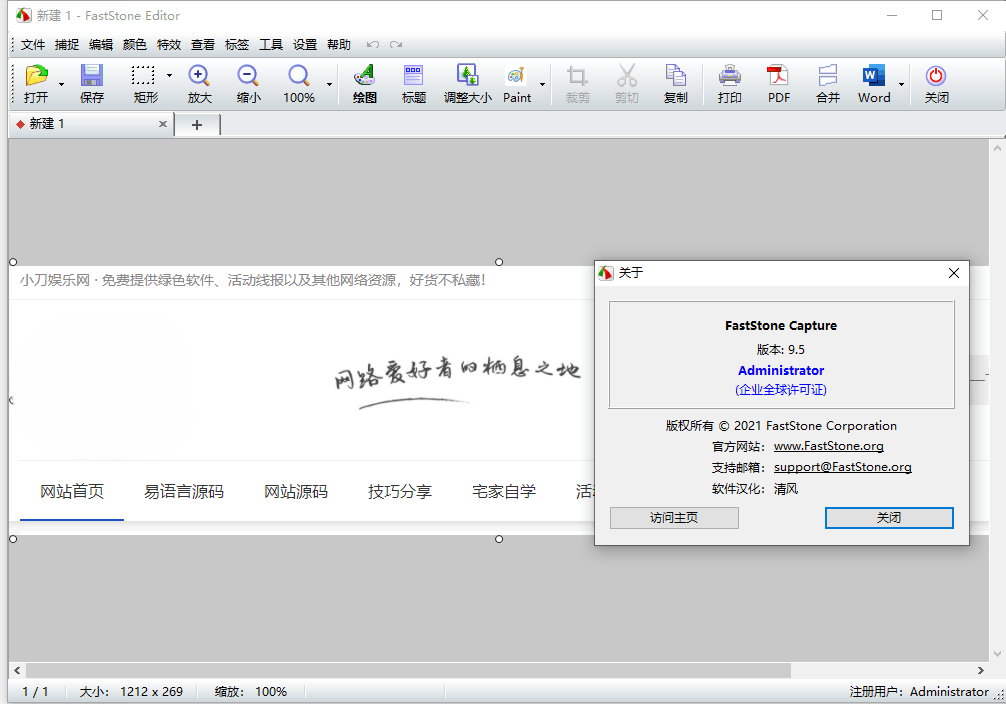1006x704 pixels.
Task: Expand the 100% zoom dropdown arrow
Action: [329, 84]
